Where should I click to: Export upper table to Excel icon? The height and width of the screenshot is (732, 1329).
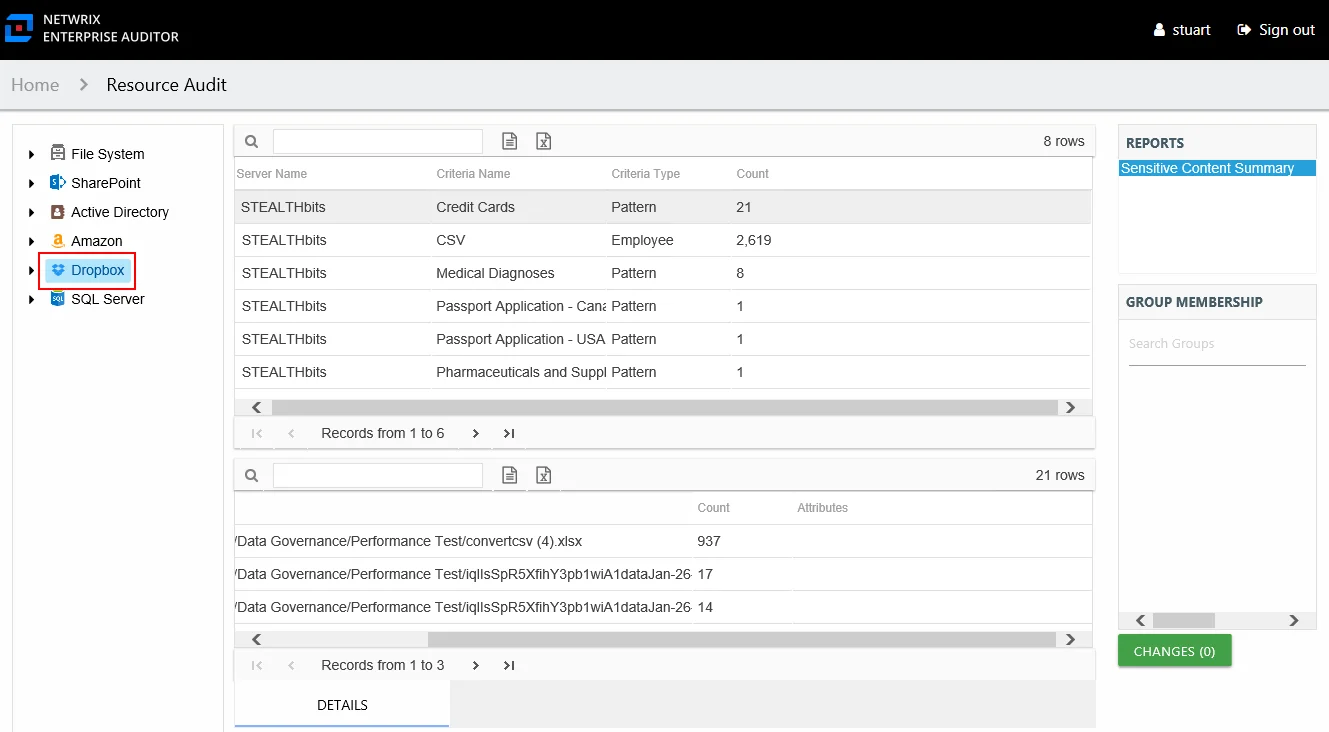[544, 141]
